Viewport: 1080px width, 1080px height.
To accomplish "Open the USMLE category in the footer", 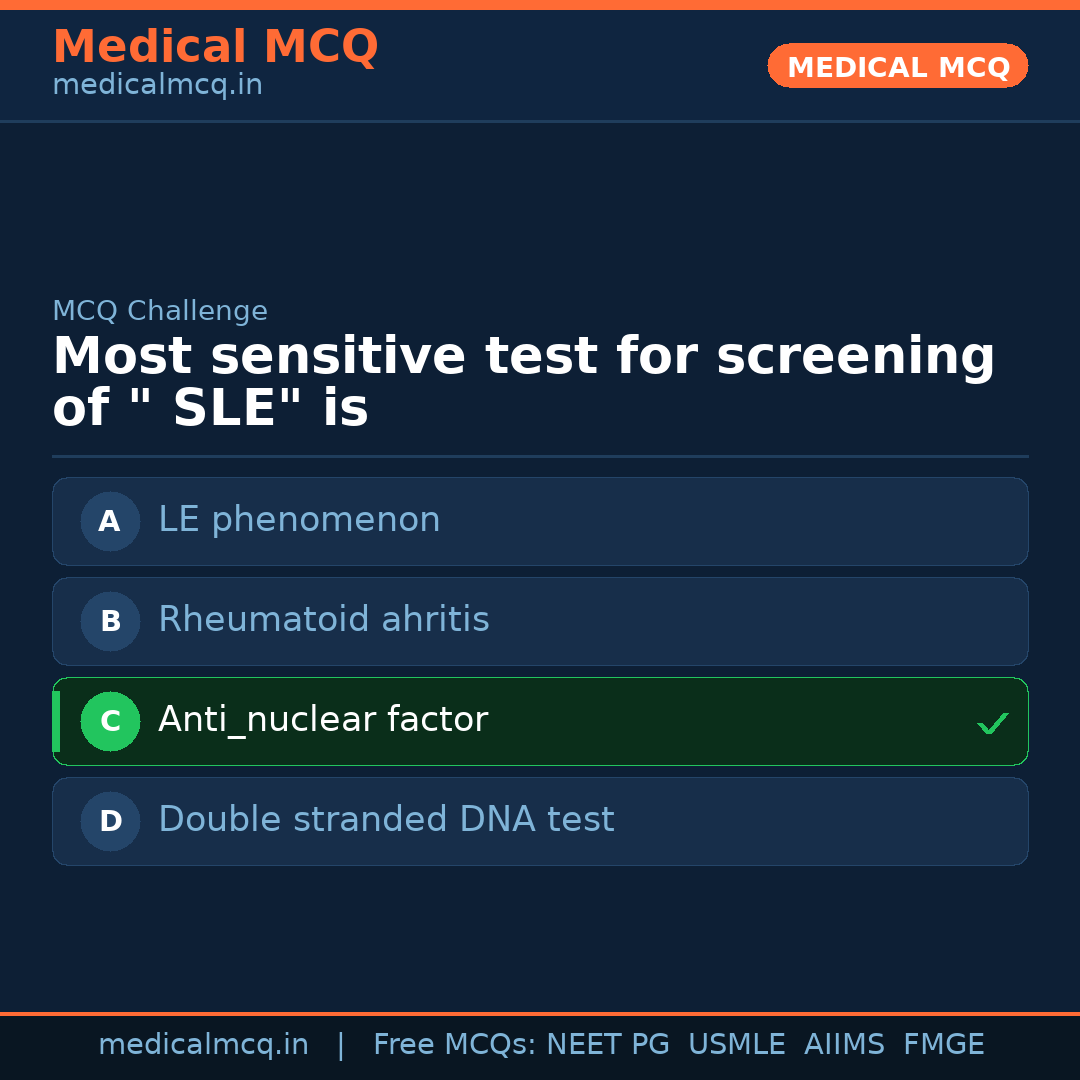I will pyautogui.click(x=737, y=1043).
